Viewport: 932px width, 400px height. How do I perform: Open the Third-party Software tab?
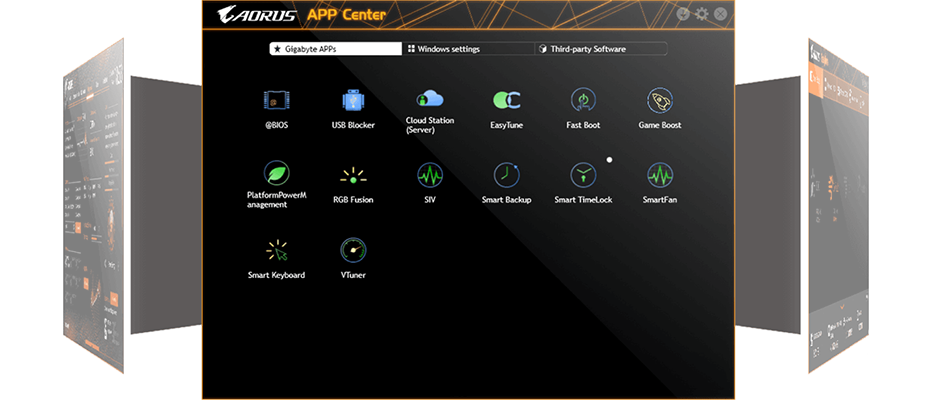point(601,49)
